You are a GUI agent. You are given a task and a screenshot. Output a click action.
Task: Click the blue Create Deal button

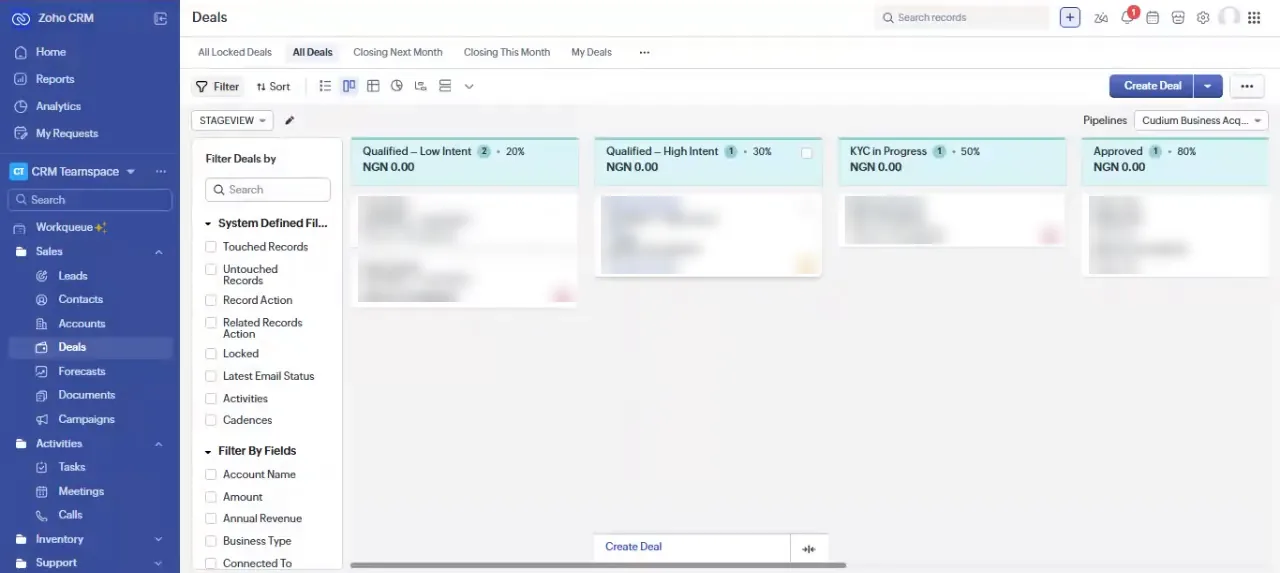1152,86
